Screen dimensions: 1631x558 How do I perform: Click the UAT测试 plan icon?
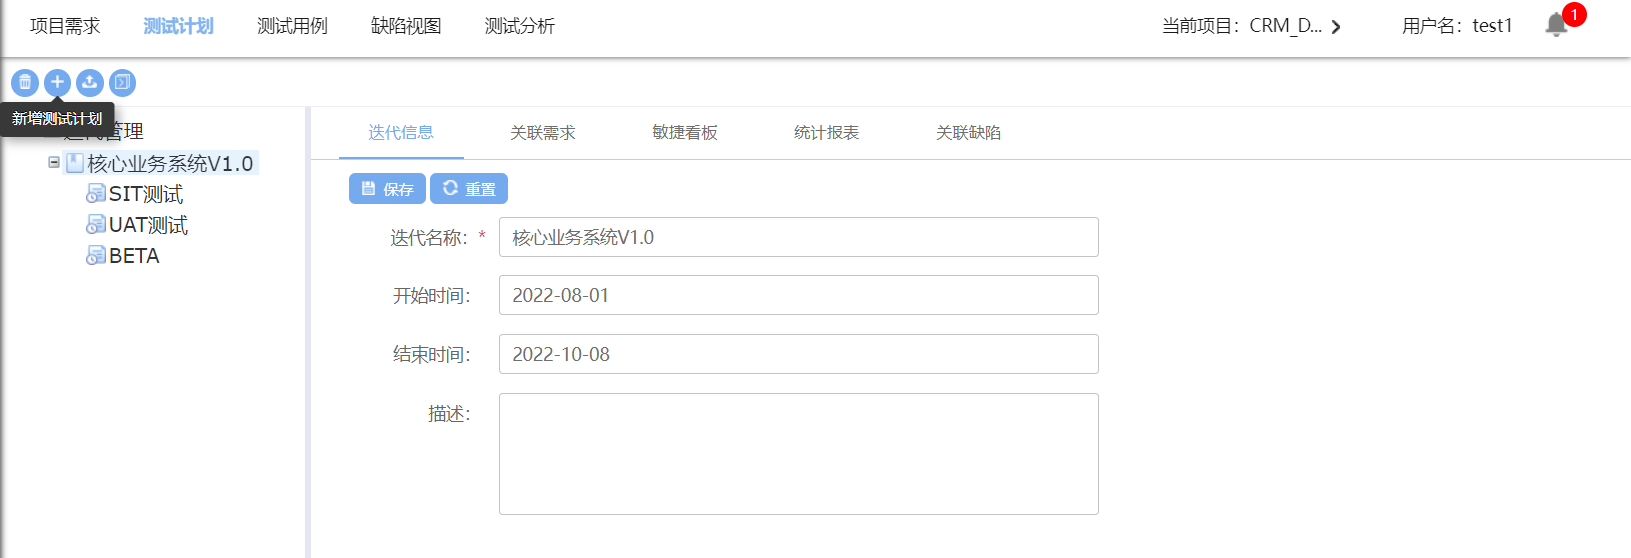[x=96, y=225]
